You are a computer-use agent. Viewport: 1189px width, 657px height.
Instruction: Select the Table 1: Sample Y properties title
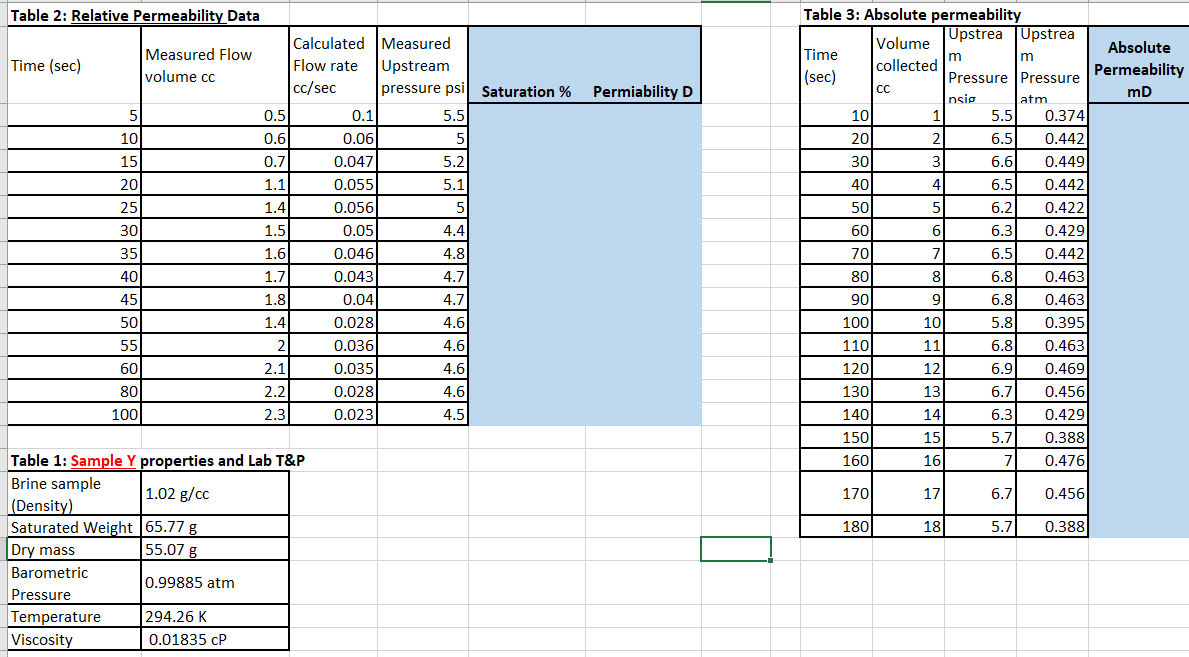pyautogui.click(x=100, y=460)
